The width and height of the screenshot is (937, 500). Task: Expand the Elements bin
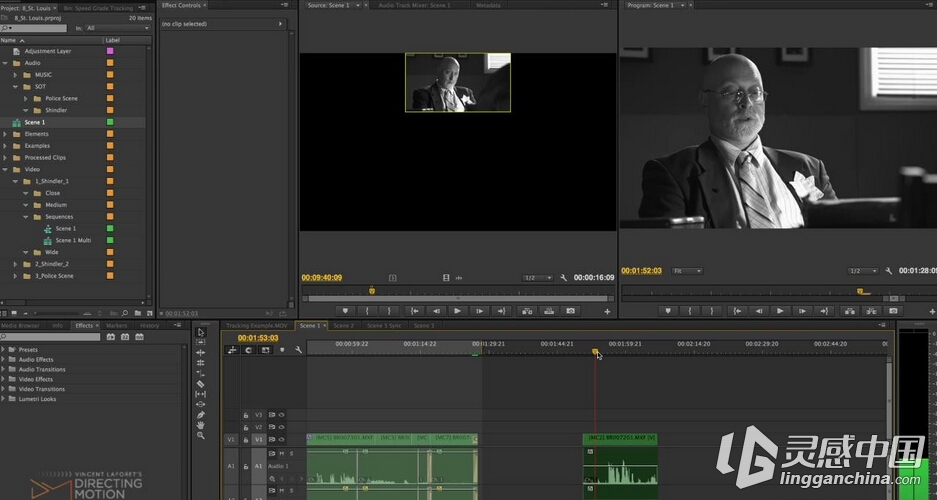(x=5, y=134)
